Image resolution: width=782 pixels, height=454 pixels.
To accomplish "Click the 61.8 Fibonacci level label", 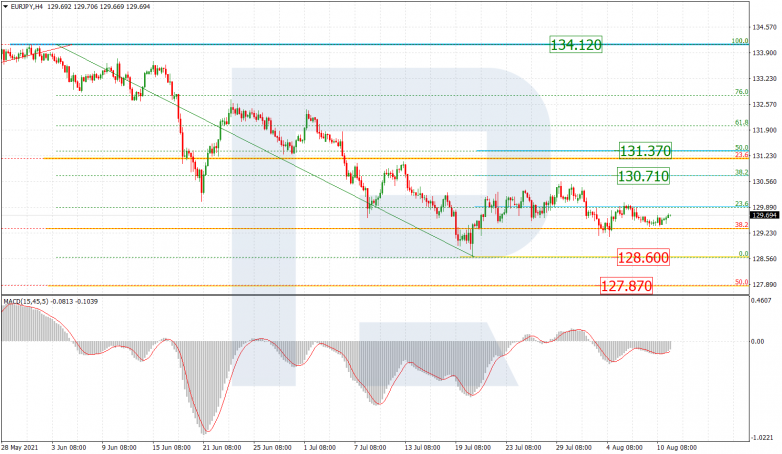I will (x=742, y=122).
